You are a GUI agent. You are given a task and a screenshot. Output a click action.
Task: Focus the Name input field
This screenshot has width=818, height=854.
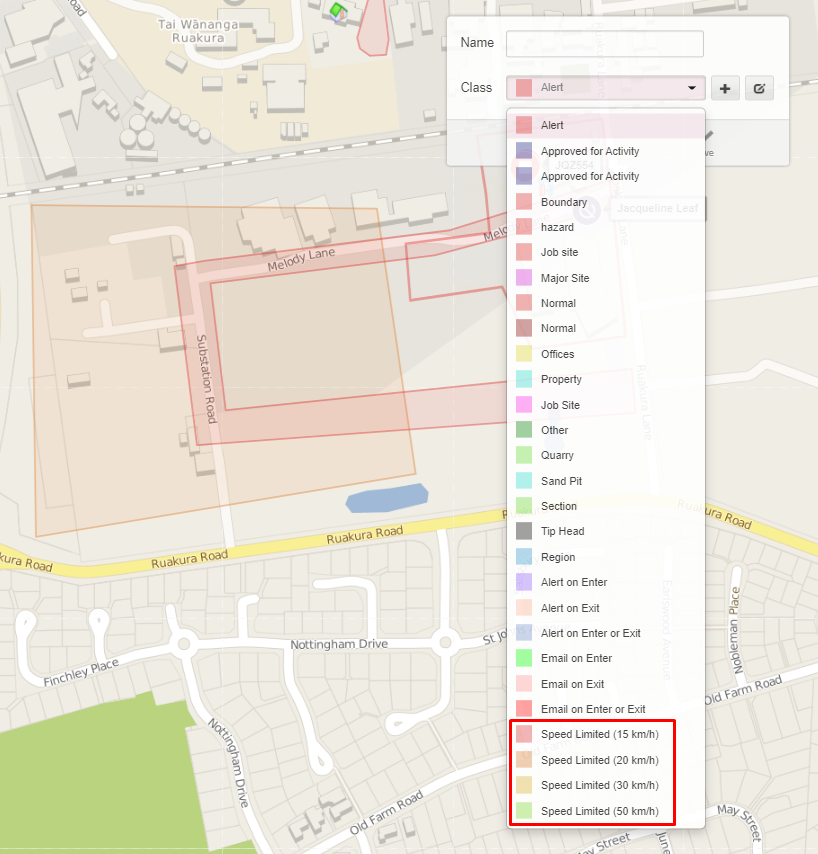[605, 44]
